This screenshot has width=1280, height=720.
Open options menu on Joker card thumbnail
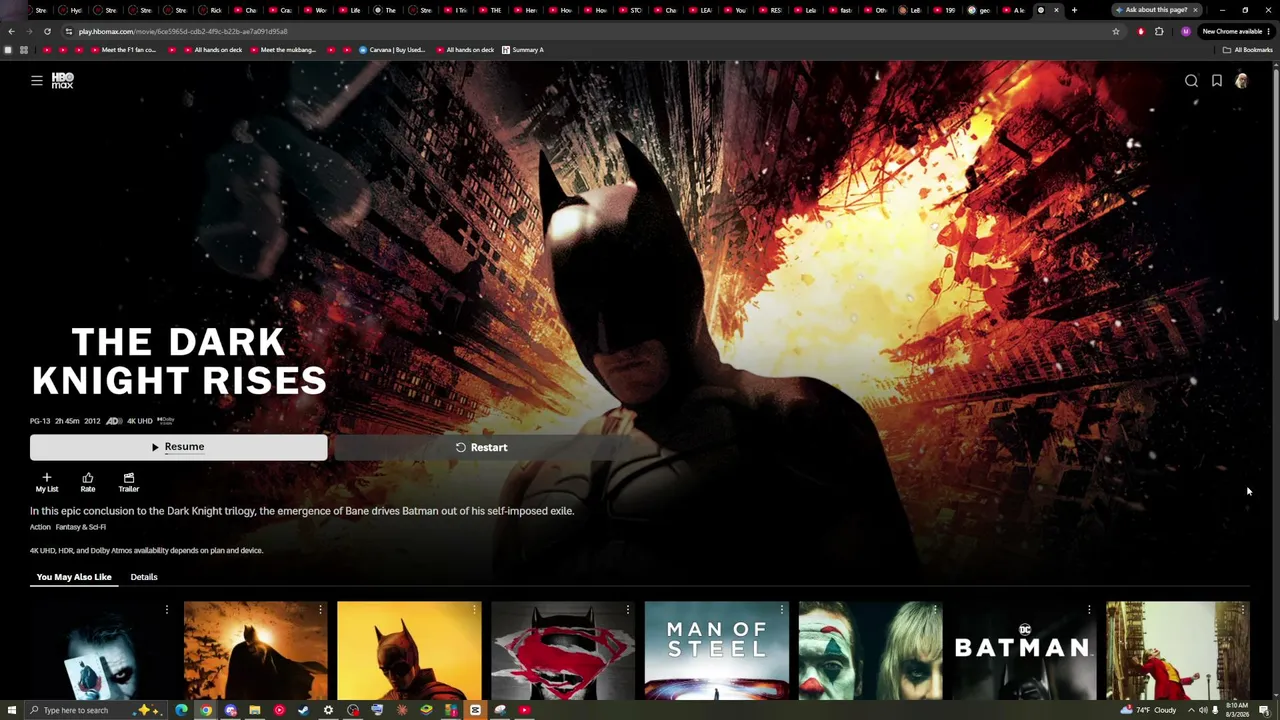[167, 609]
